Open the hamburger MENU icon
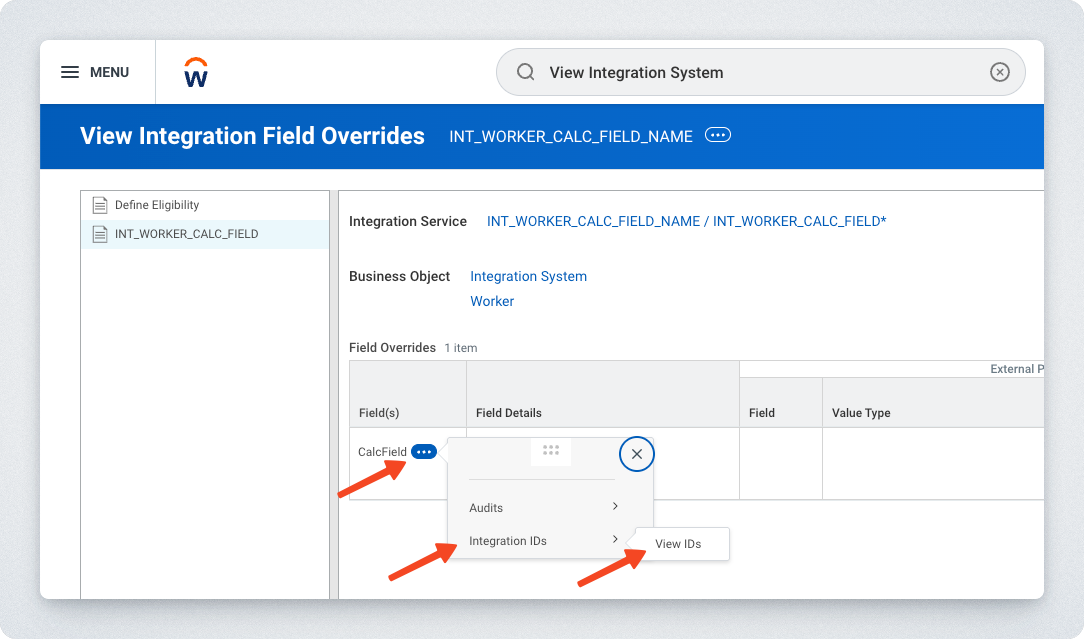 70,72
